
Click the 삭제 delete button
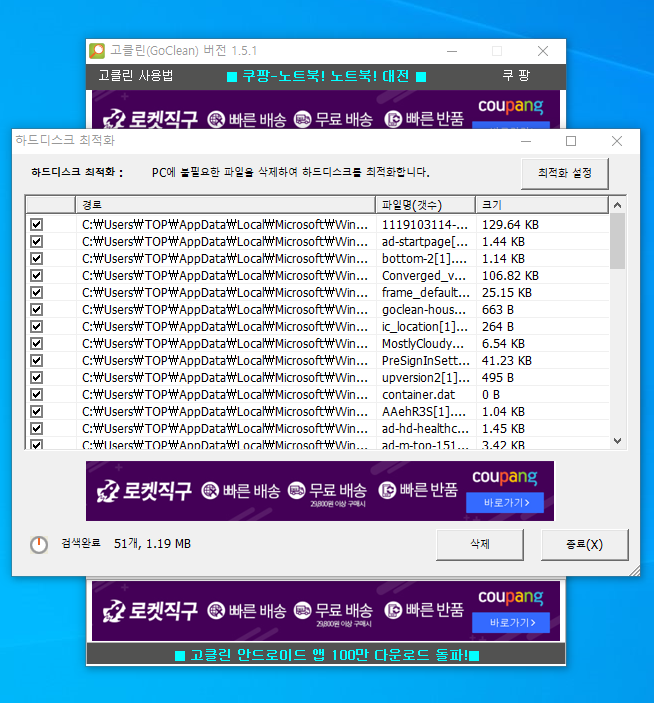[480, 544]
